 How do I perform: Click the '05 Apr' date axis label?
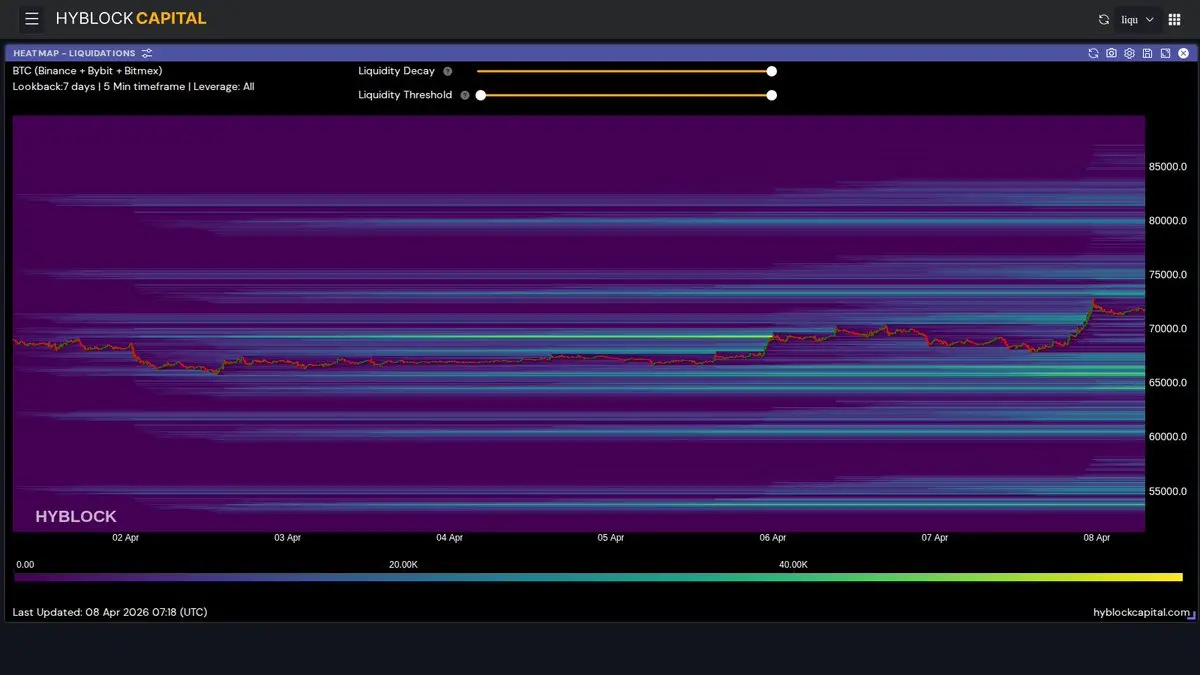[611, 538]
